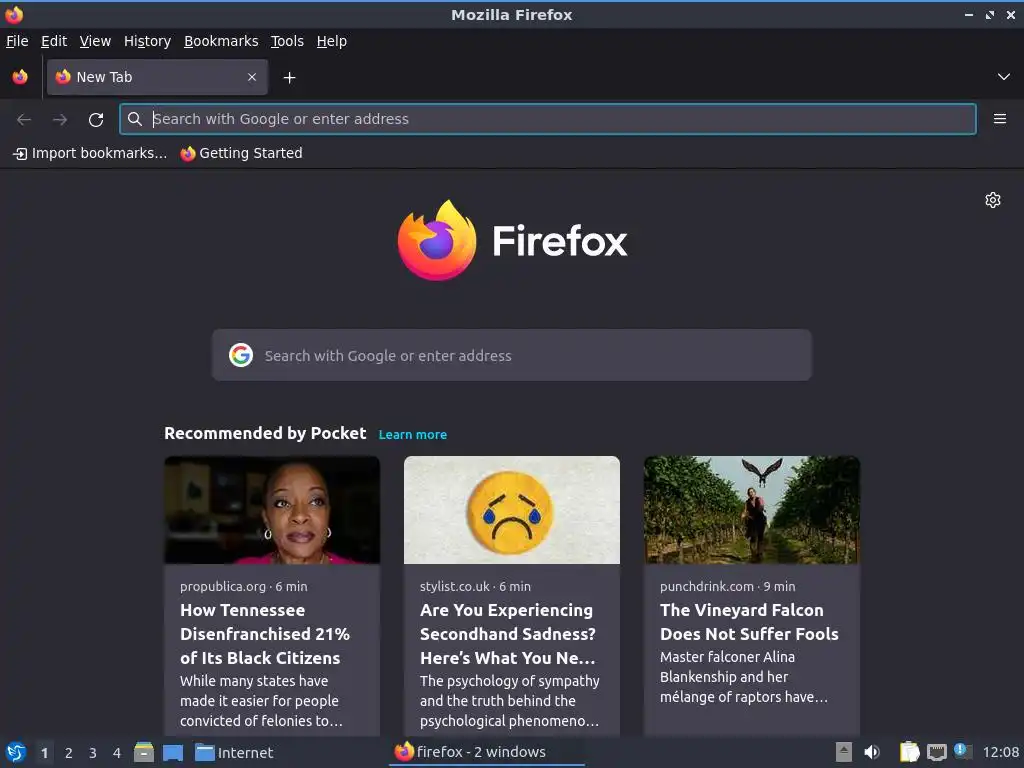This screenshot has width=1024, height=768.
Task: Open the crying emoji article thumbnail
Action: point(512,510)
